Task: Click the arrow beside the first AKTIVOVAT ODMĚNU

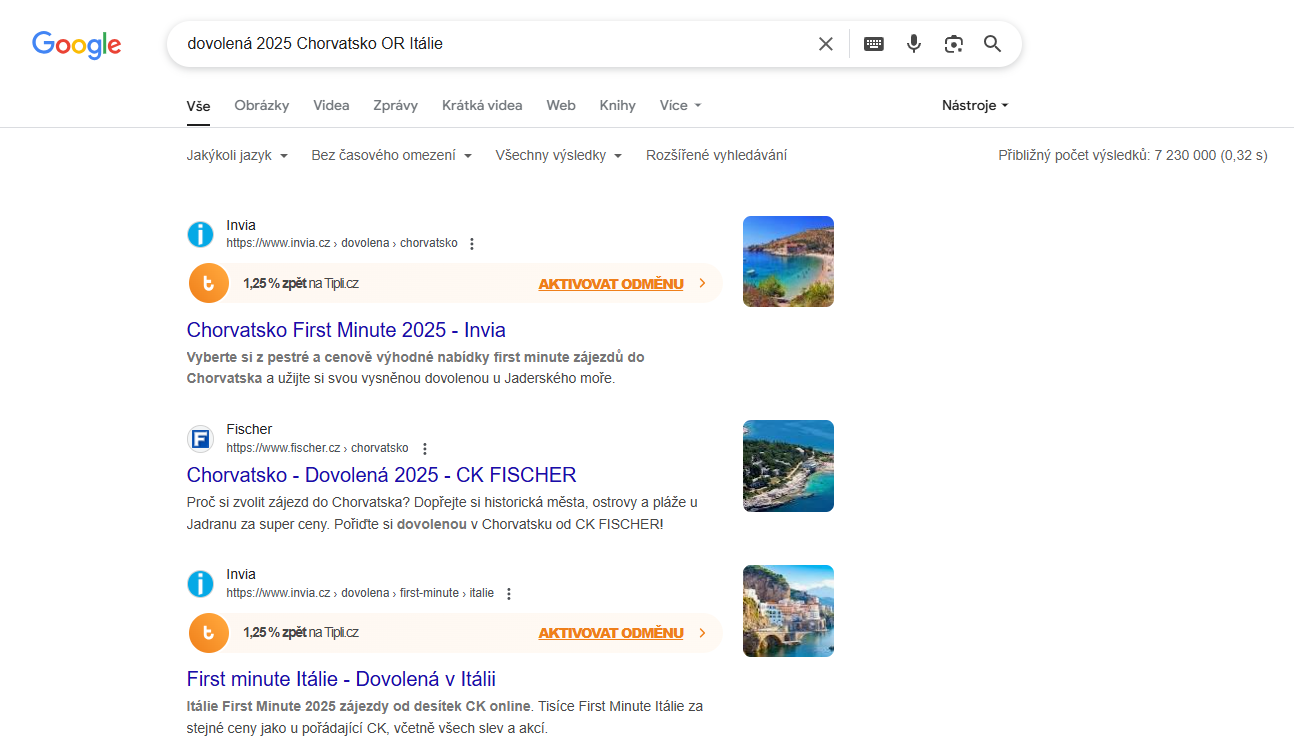Action: [702, 284]
